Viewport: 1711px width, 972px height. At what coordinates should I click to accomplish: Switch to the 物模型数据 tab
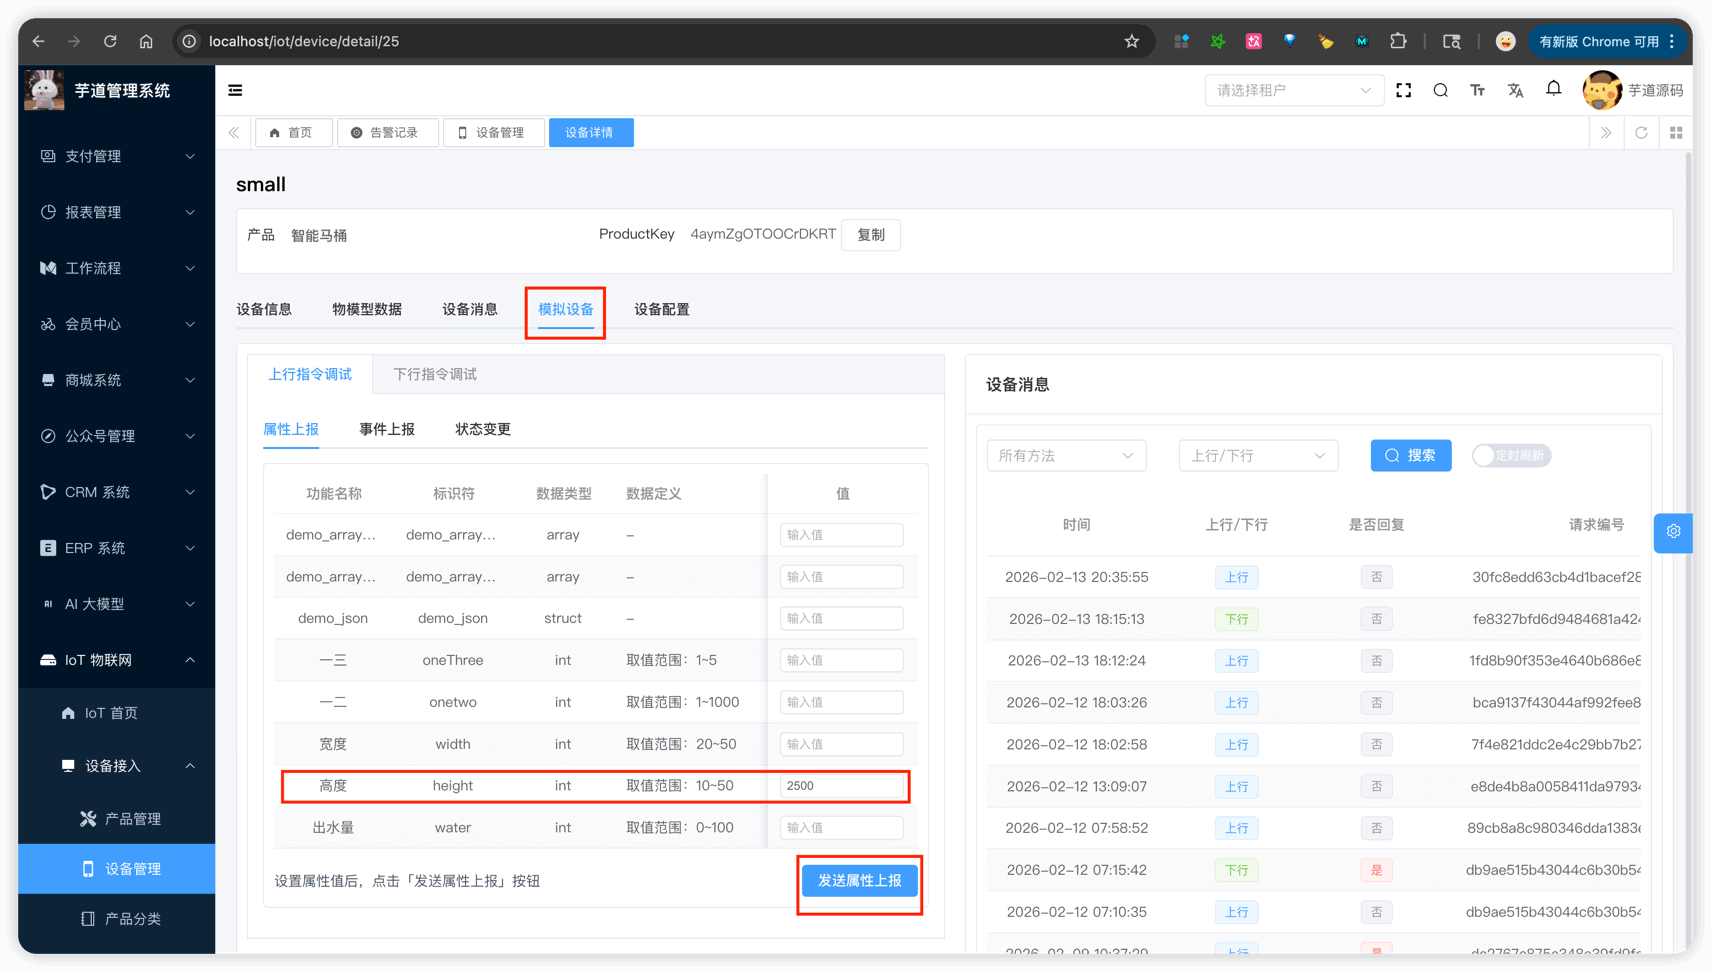pos(367,309)
